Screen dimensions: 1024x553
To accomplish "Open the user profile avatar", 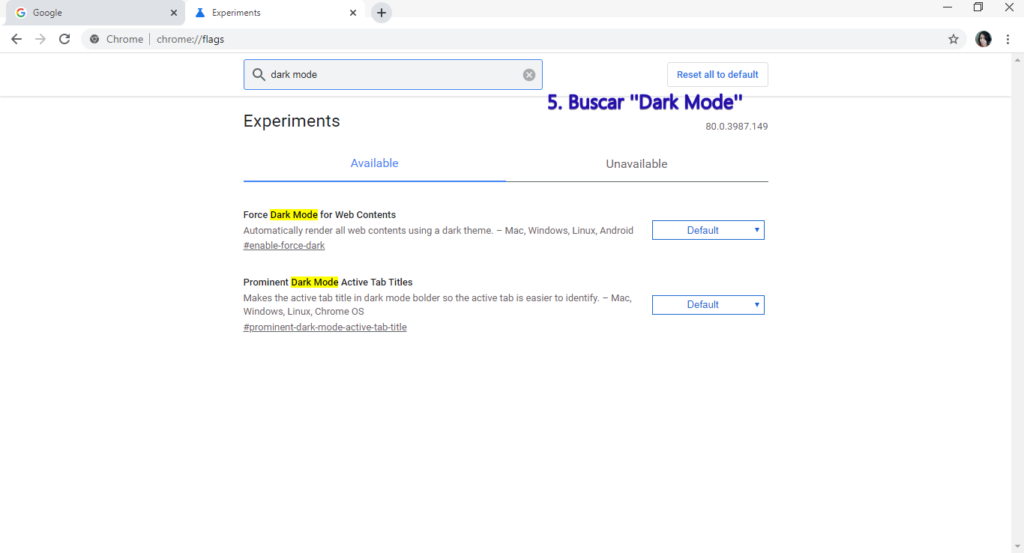I will pos(983,39).
